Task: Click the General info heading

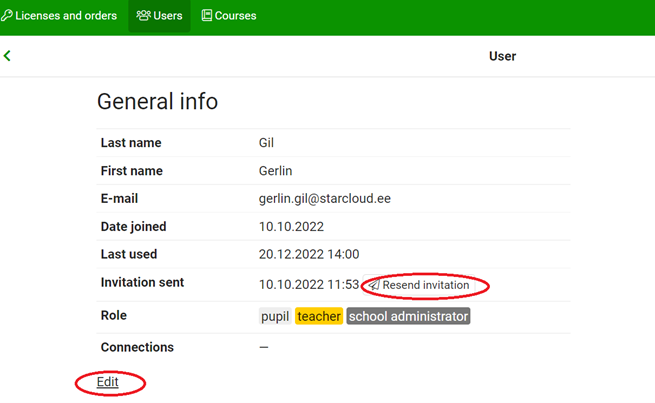Action: (157, 101)
